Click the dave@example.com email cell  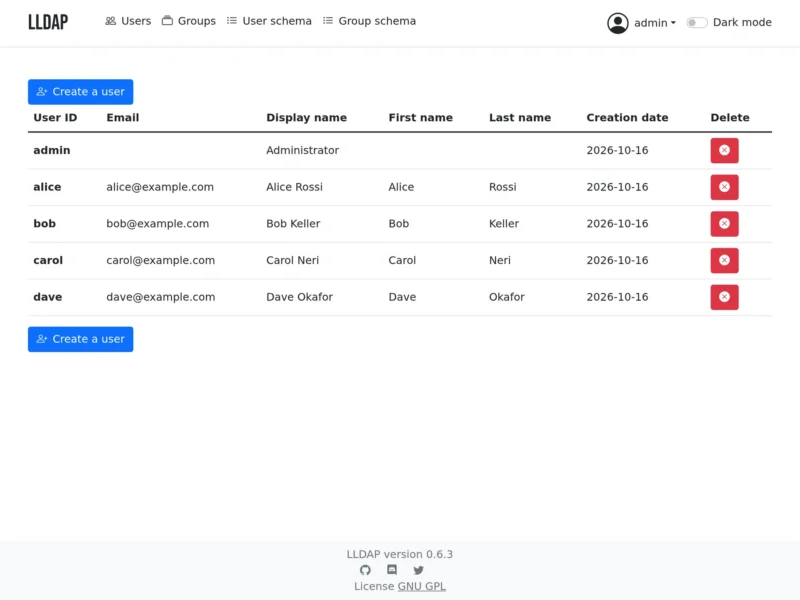pos(161,297)
